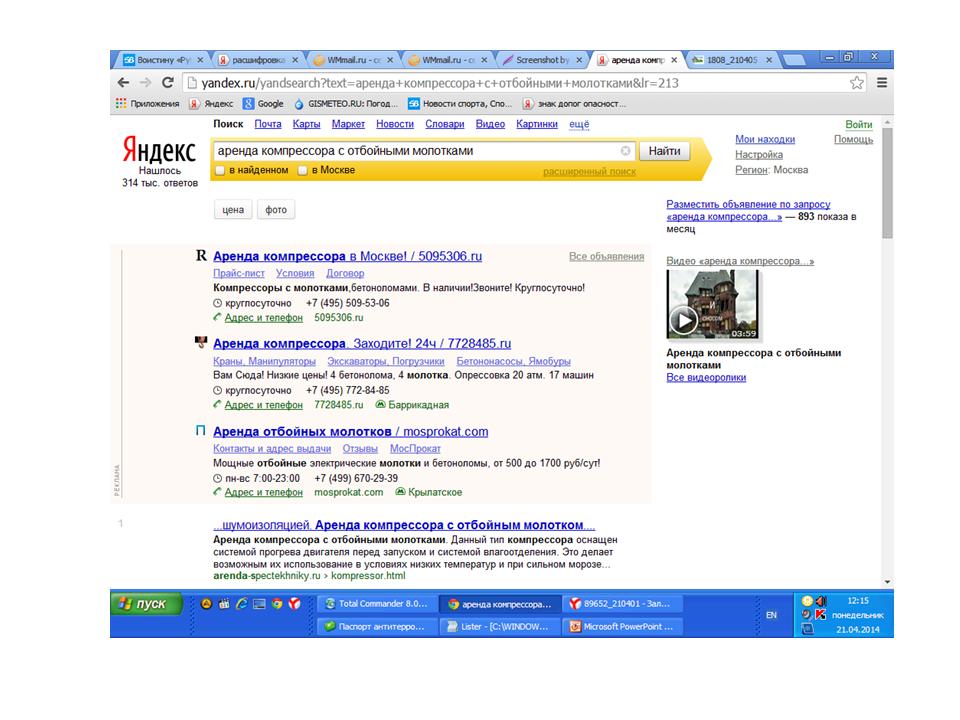The height and width of the screenshot is (720, 960).
Task: Click the volume speaker tray icon
Action: tap(821, 601)
